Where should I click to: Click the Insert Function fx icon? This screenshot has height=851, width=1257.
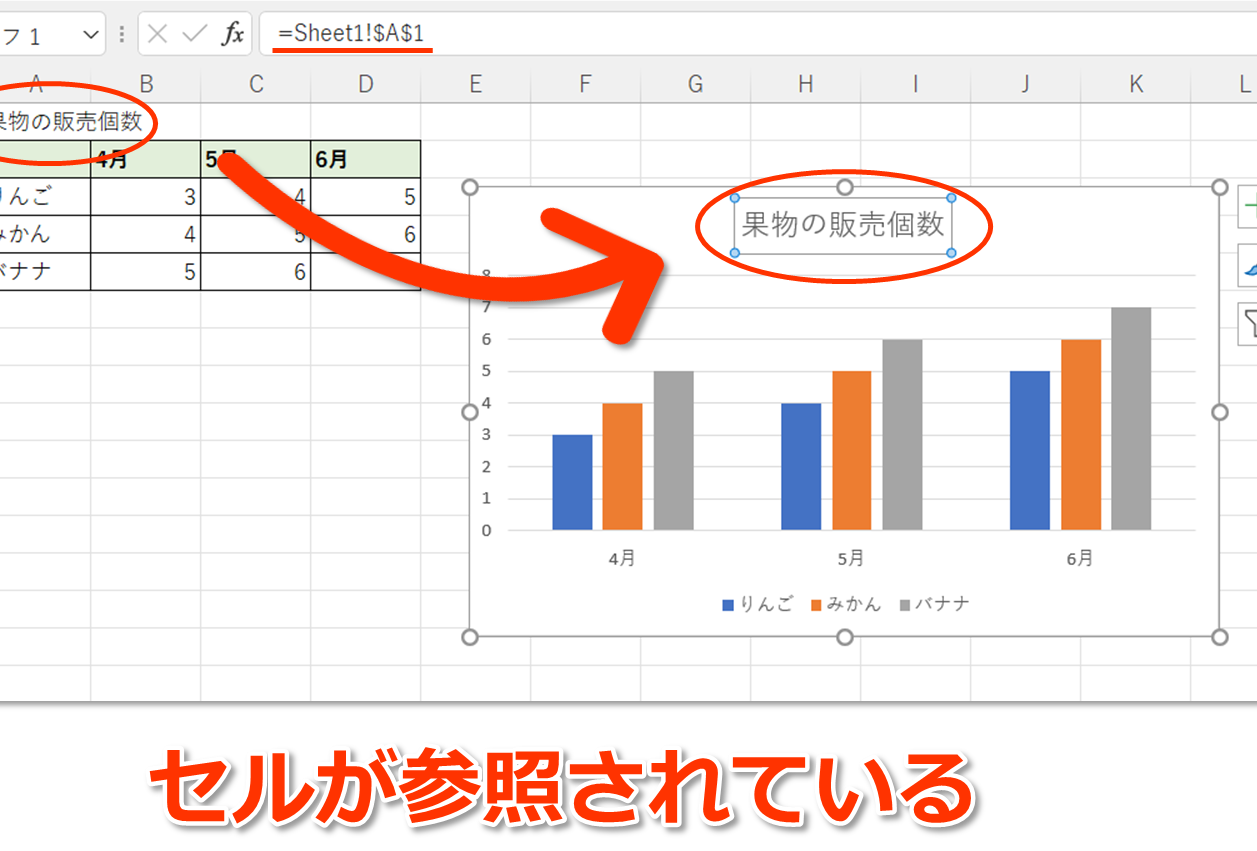click(232, 35)
